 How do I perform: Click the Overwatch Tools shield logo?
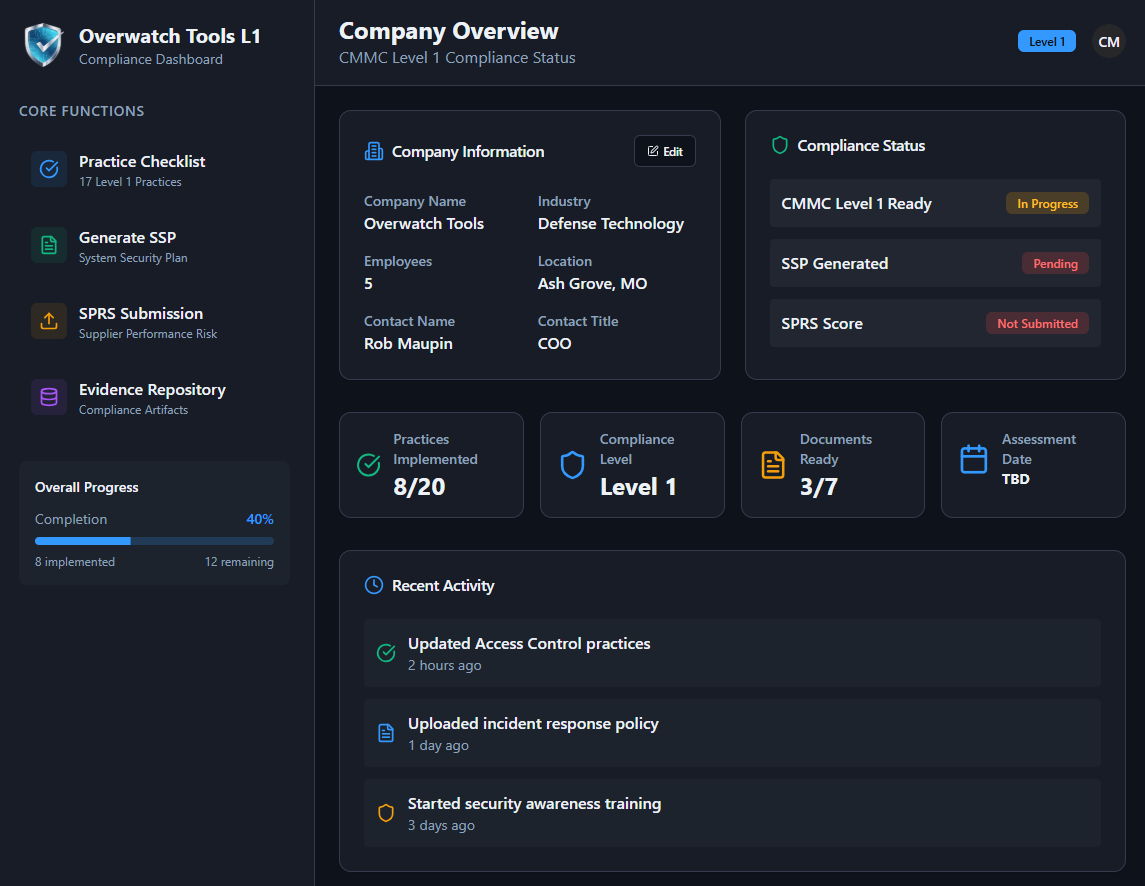click(42, 45)
